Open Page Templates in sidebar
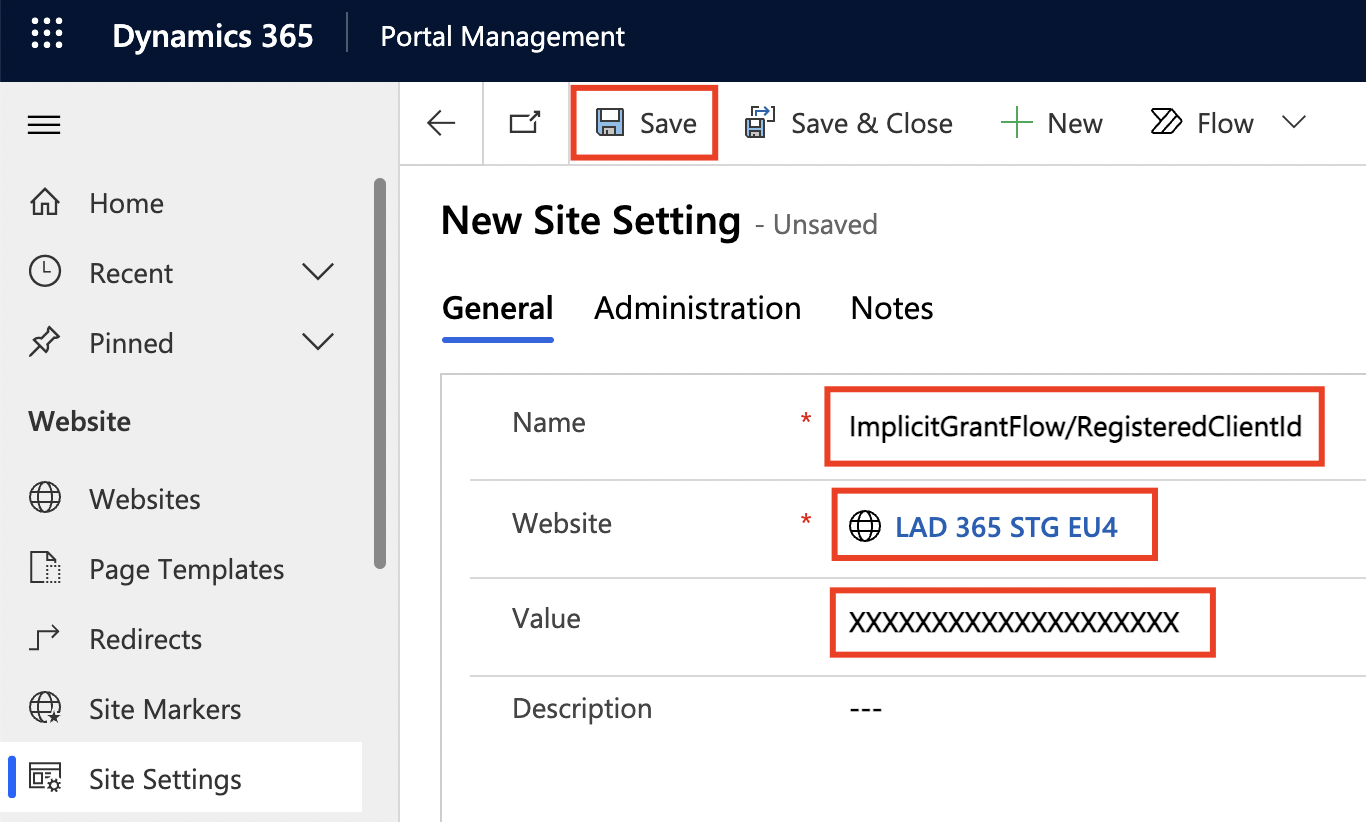The height and width of the screenshot is (822, 1366). tap(187, 569)
